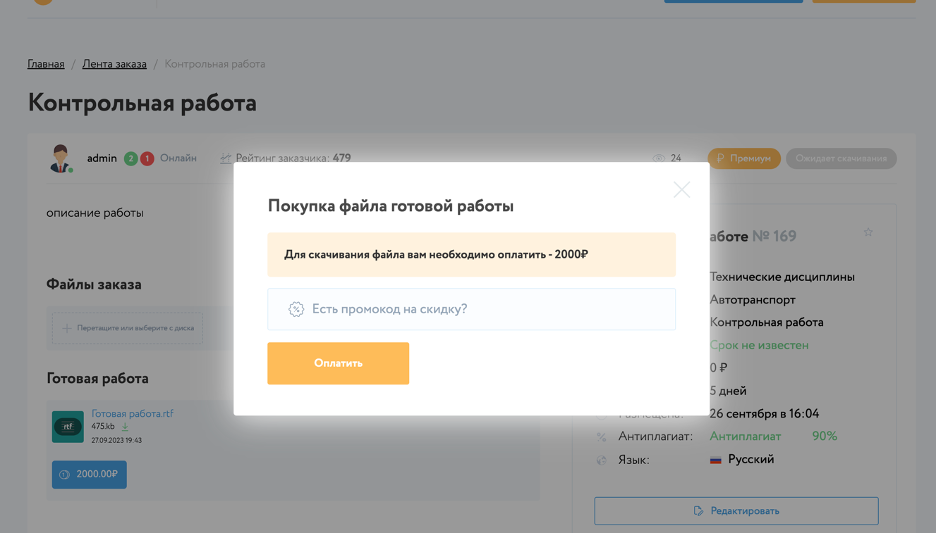Click the Редактировать button
936x534 pixels.
point(736,511)
